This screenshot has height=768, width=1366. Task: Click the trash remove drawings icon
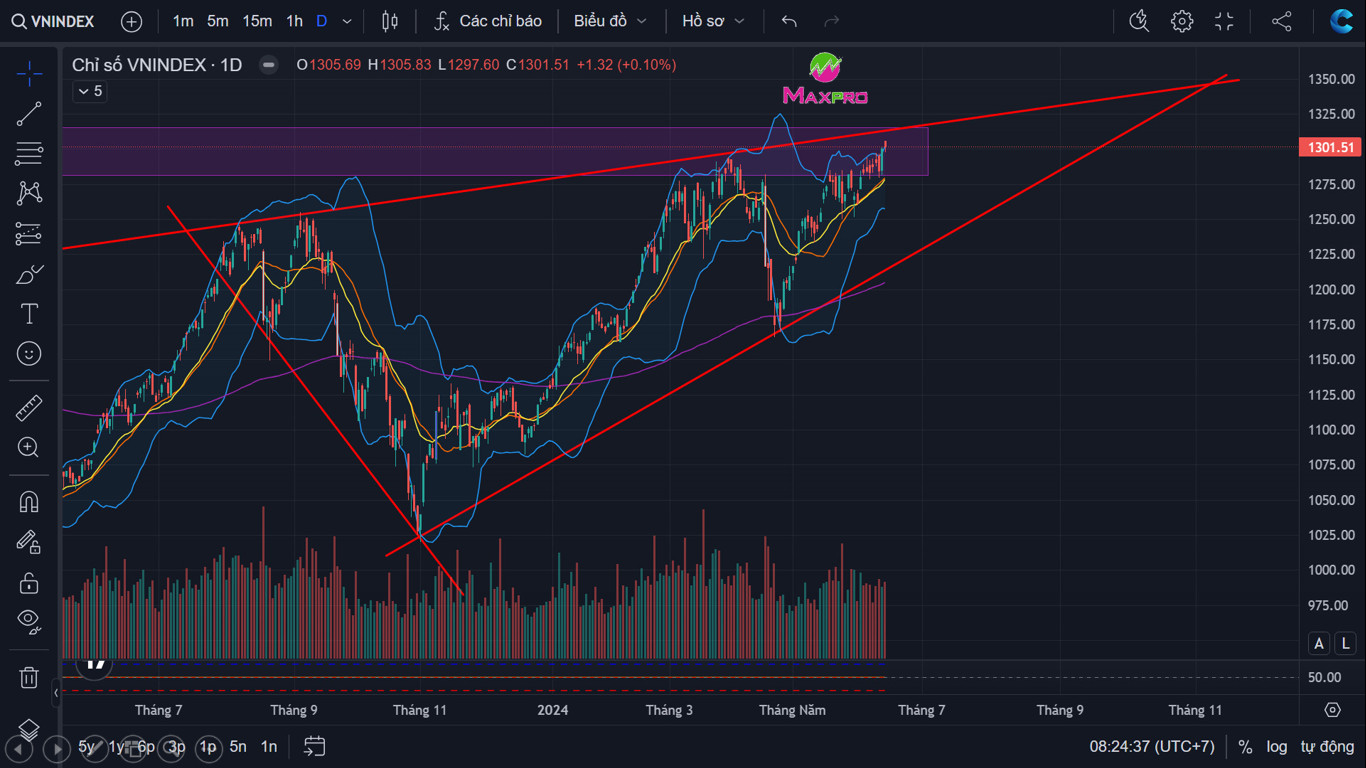point(29,678)
